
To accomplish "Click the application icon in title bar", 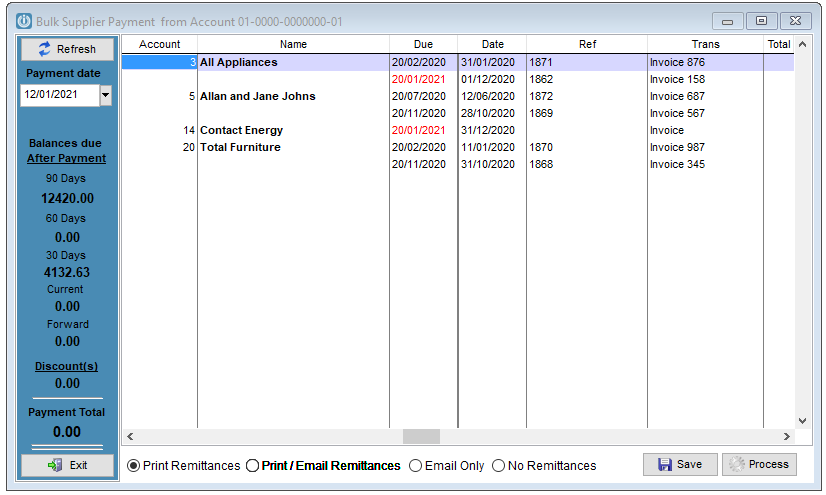I will click(x=24, y=21).
